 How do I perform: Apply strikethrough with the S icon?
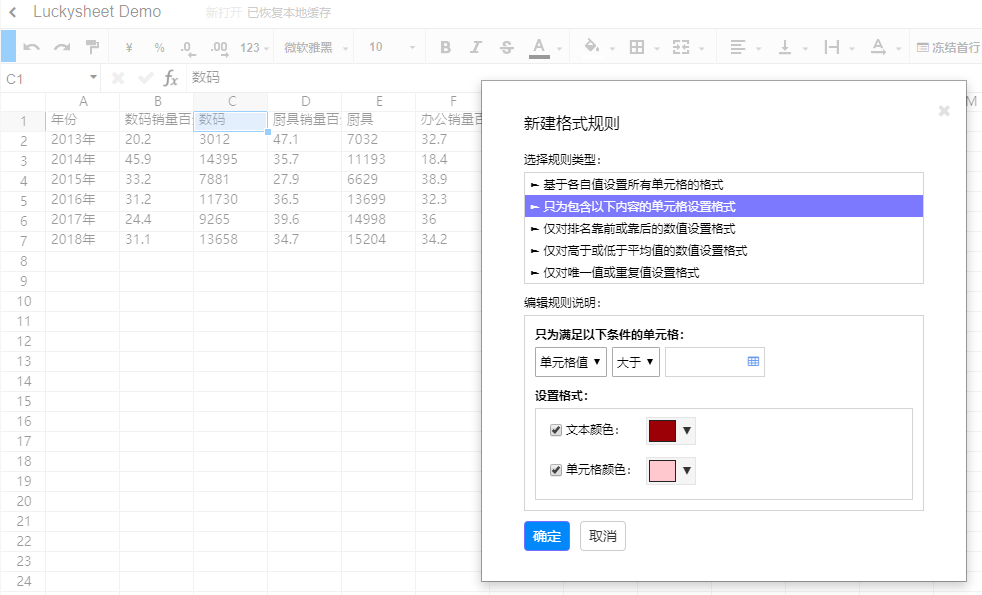507,46
